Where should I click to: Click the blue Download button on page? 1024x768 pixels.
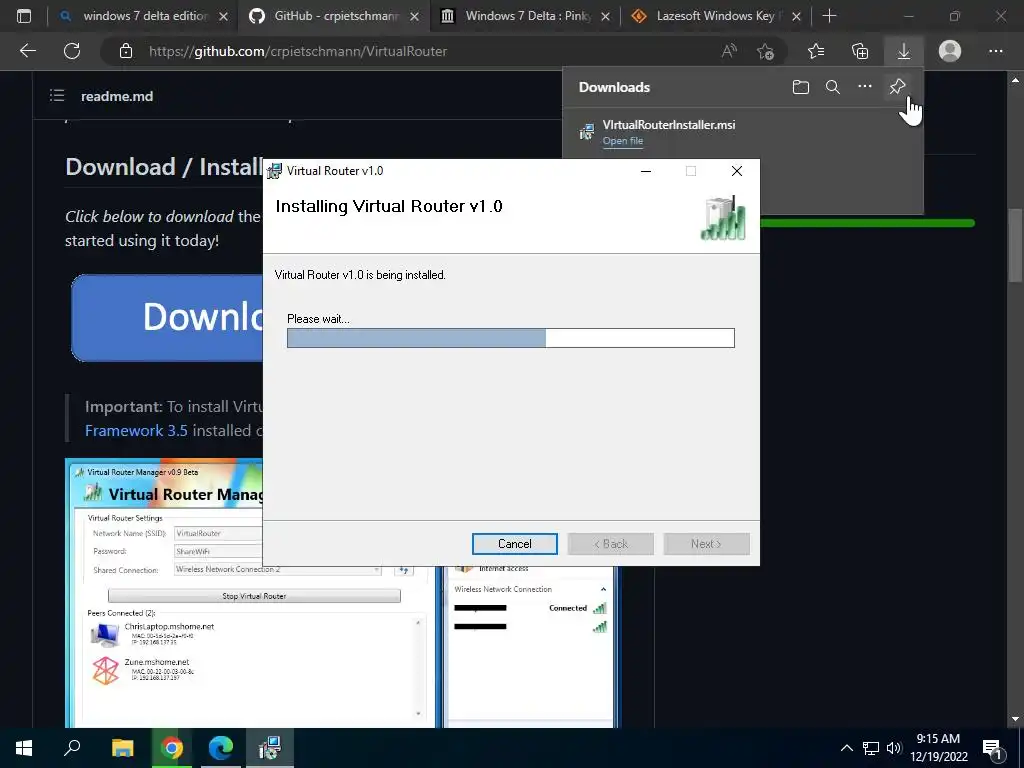pyautogui.click(x=167, y=317)
